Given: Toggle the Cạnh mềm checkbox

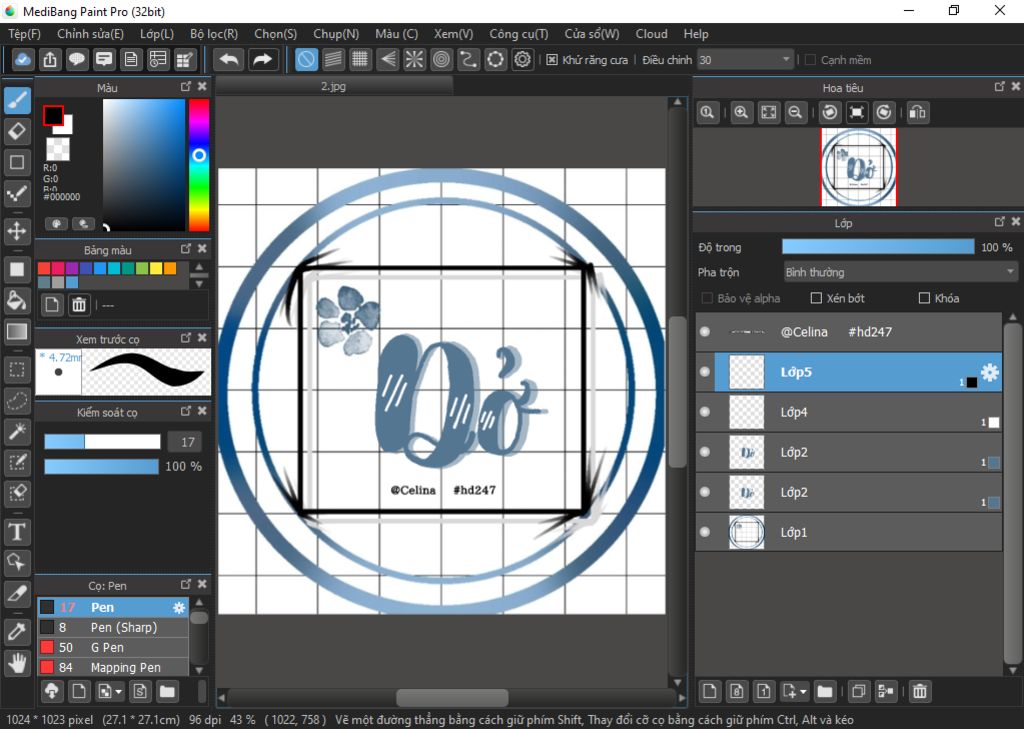Looking at the screenshot, I should pos(810,59).
